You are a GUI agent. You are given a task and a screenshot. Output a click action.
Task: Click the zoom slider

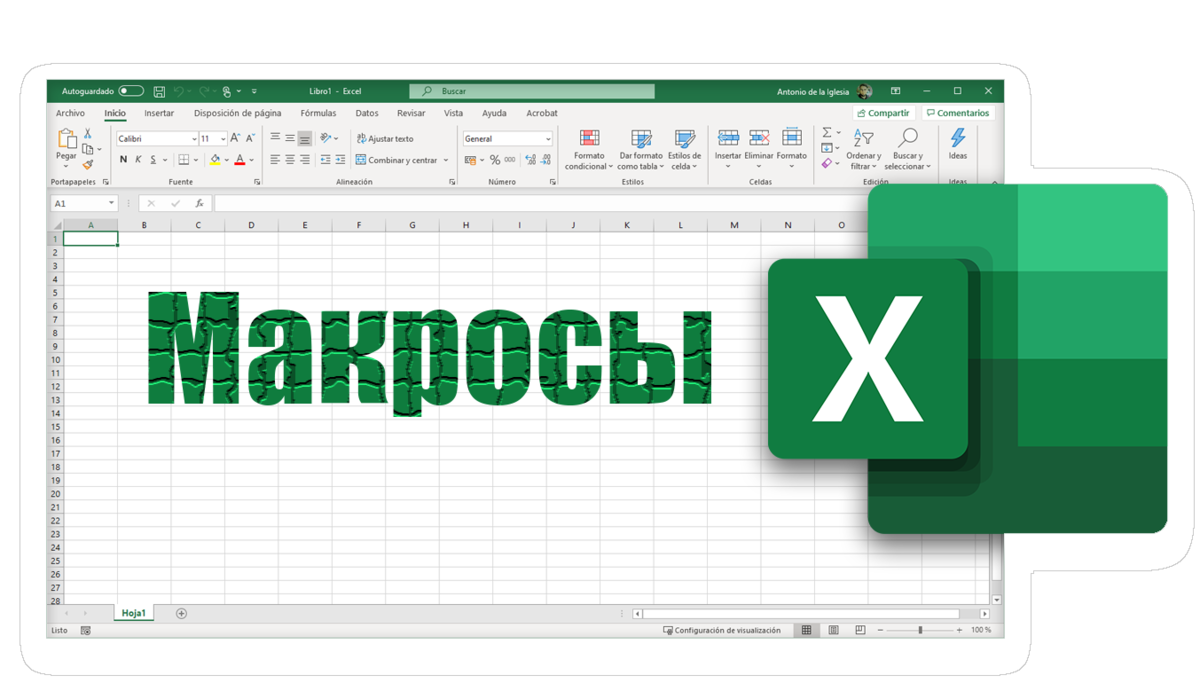point(920,630)
